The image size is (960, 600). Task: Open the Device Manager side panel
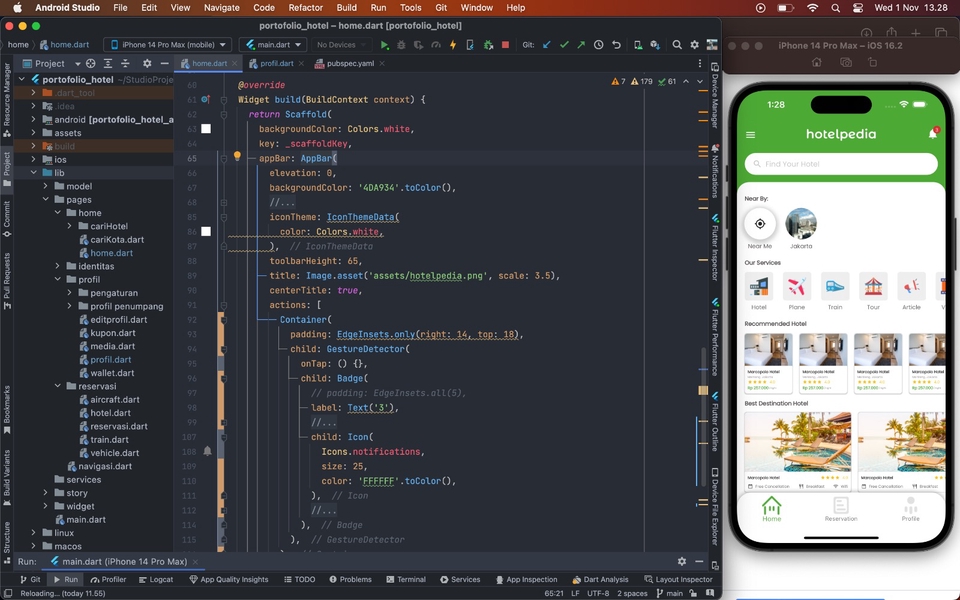[714, 95]
